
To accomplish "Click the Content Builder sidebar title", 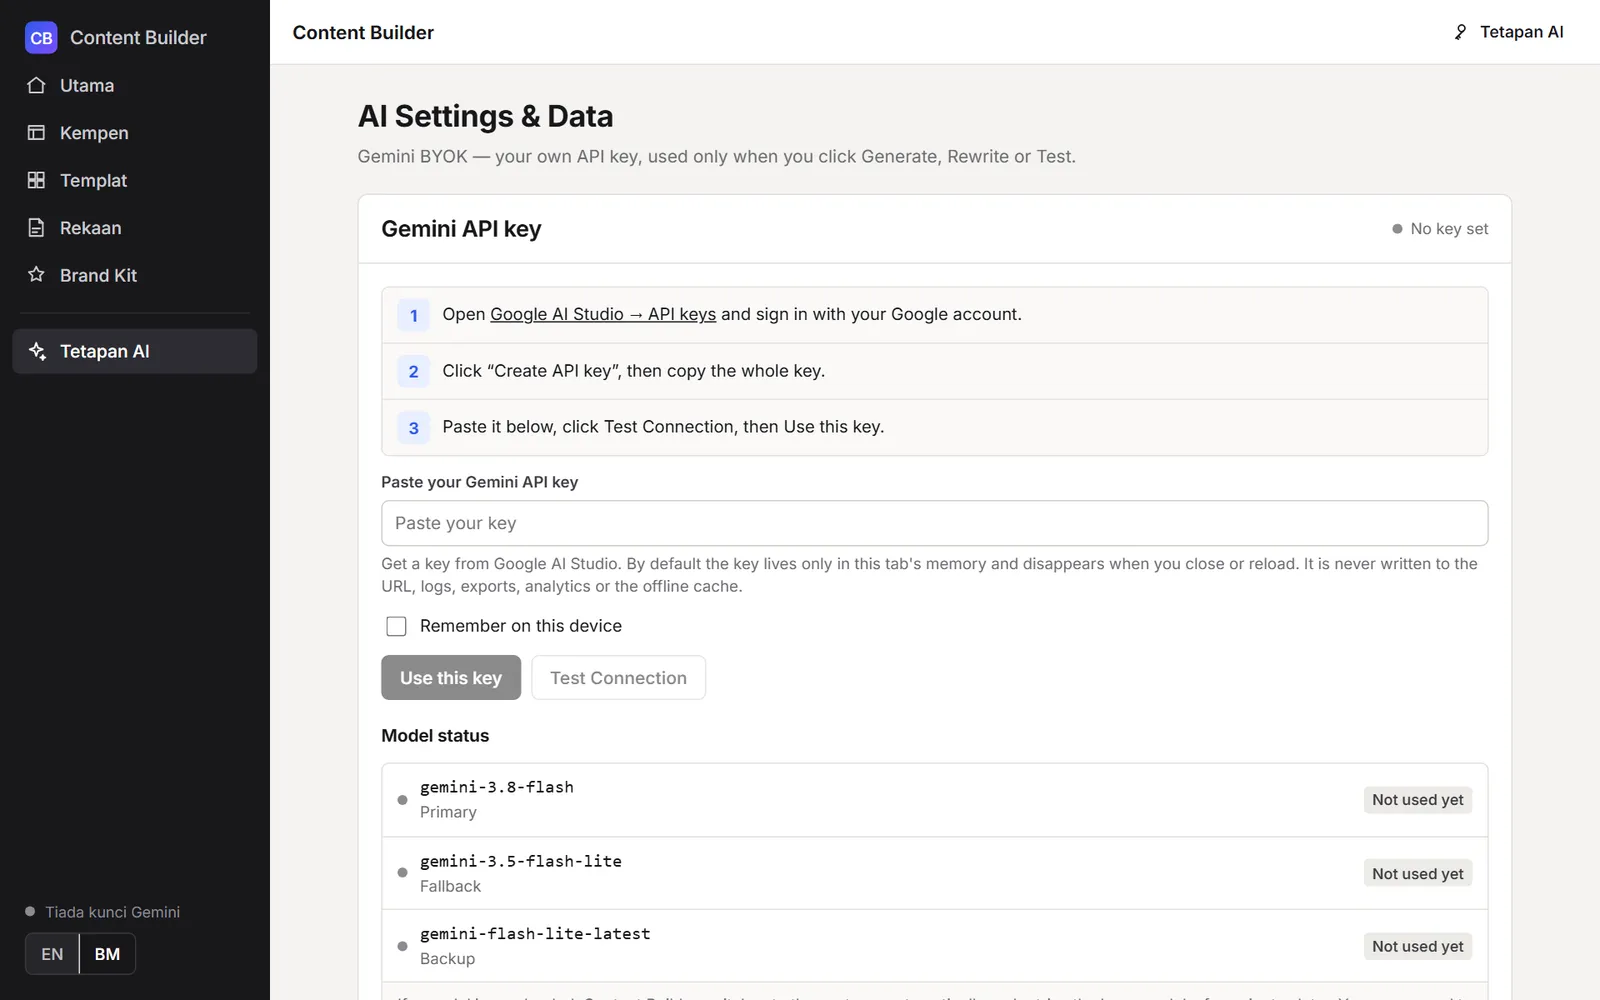I will (138, 38).
